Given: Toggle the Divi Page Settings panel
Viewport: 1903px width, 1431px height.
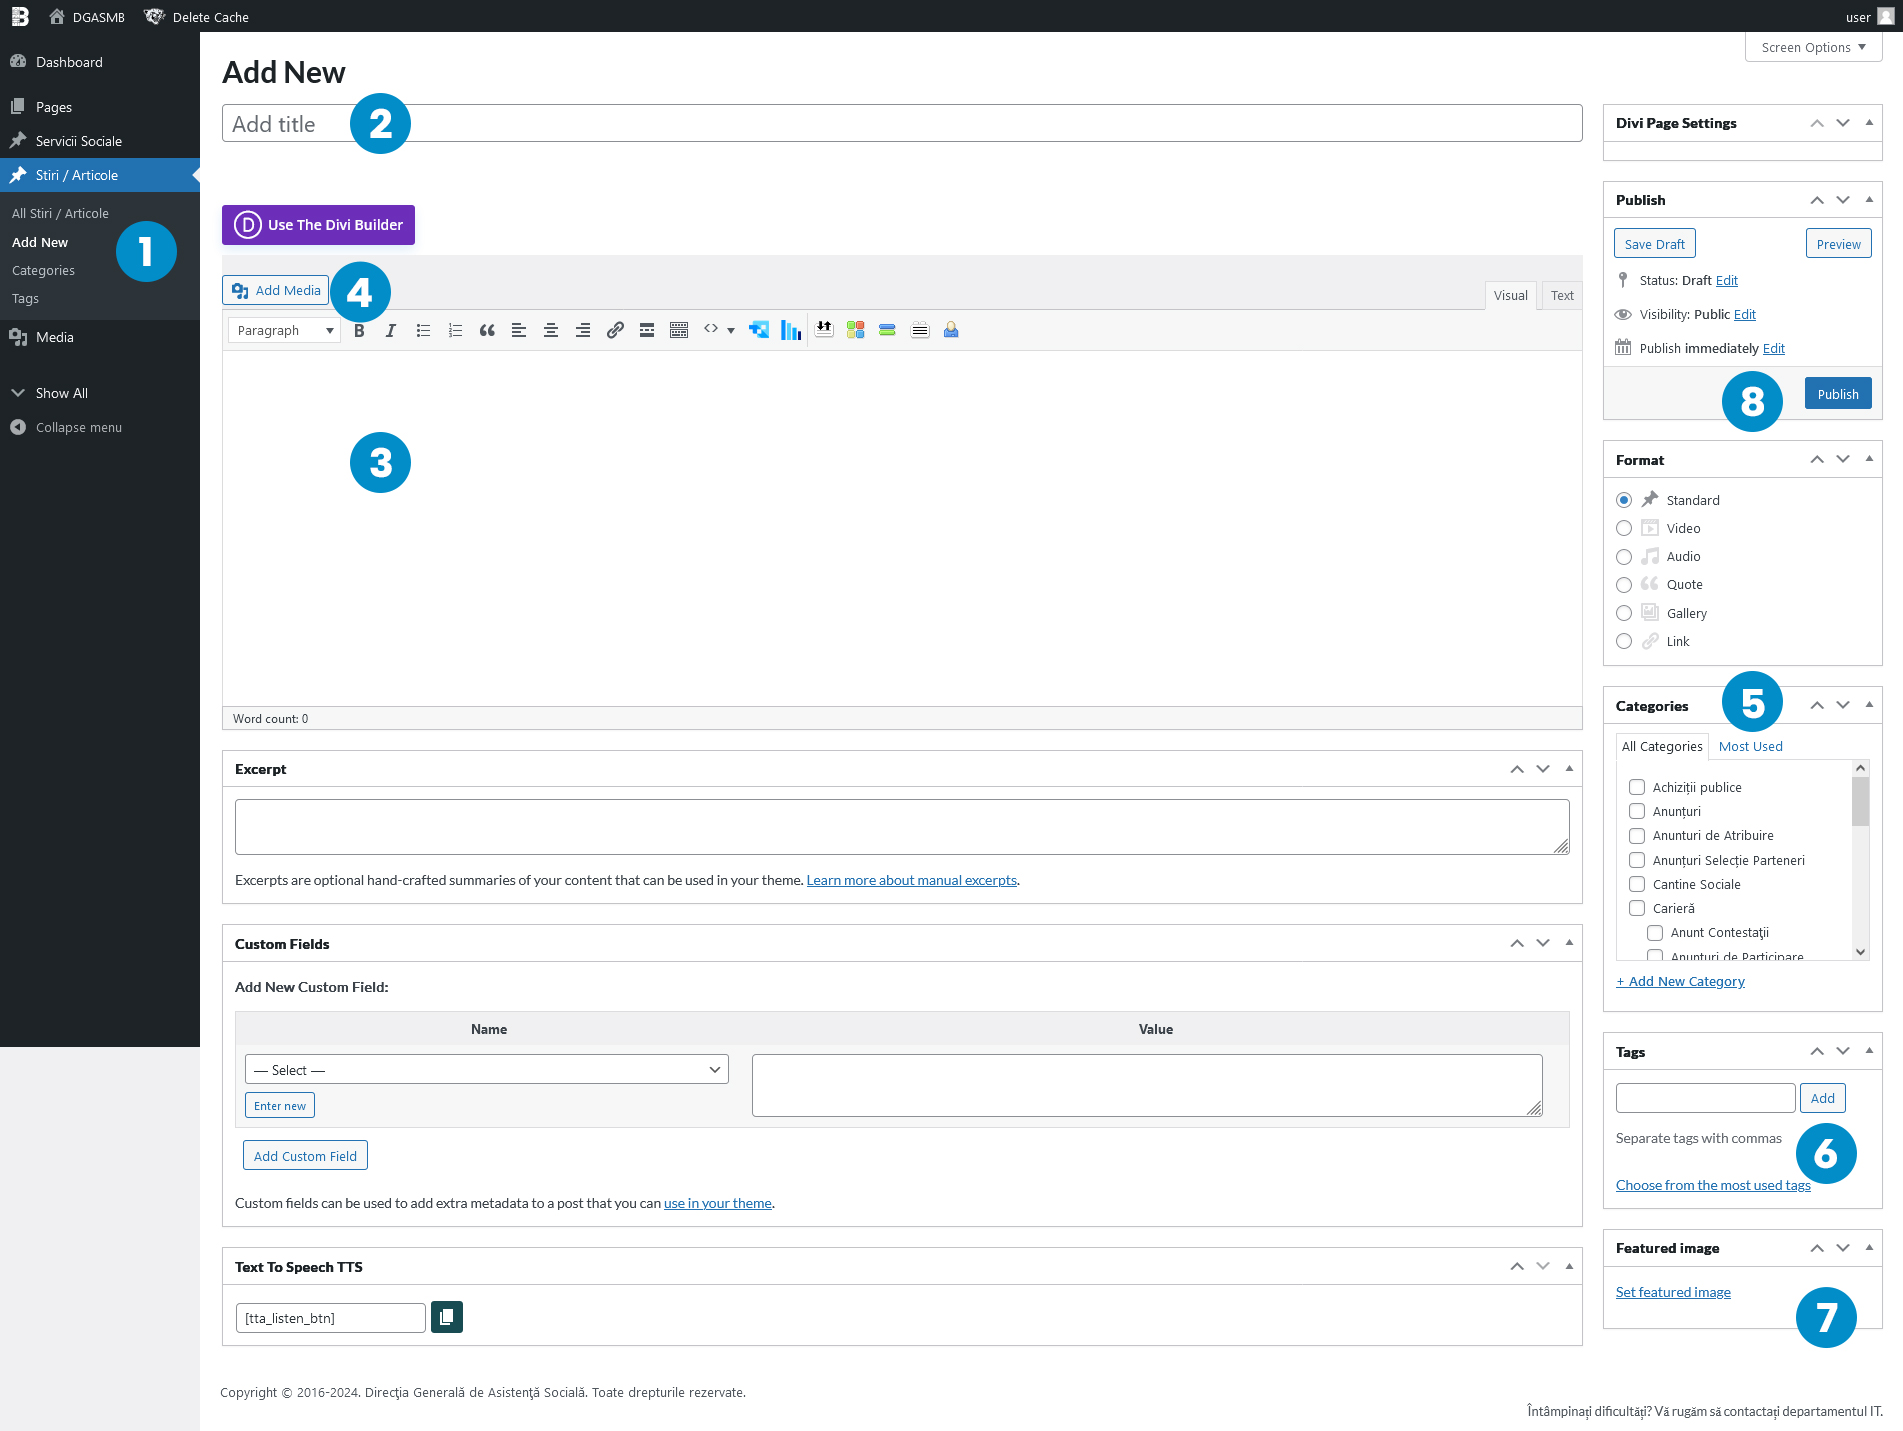Looking at the screenshot, I should (1869, 122).
